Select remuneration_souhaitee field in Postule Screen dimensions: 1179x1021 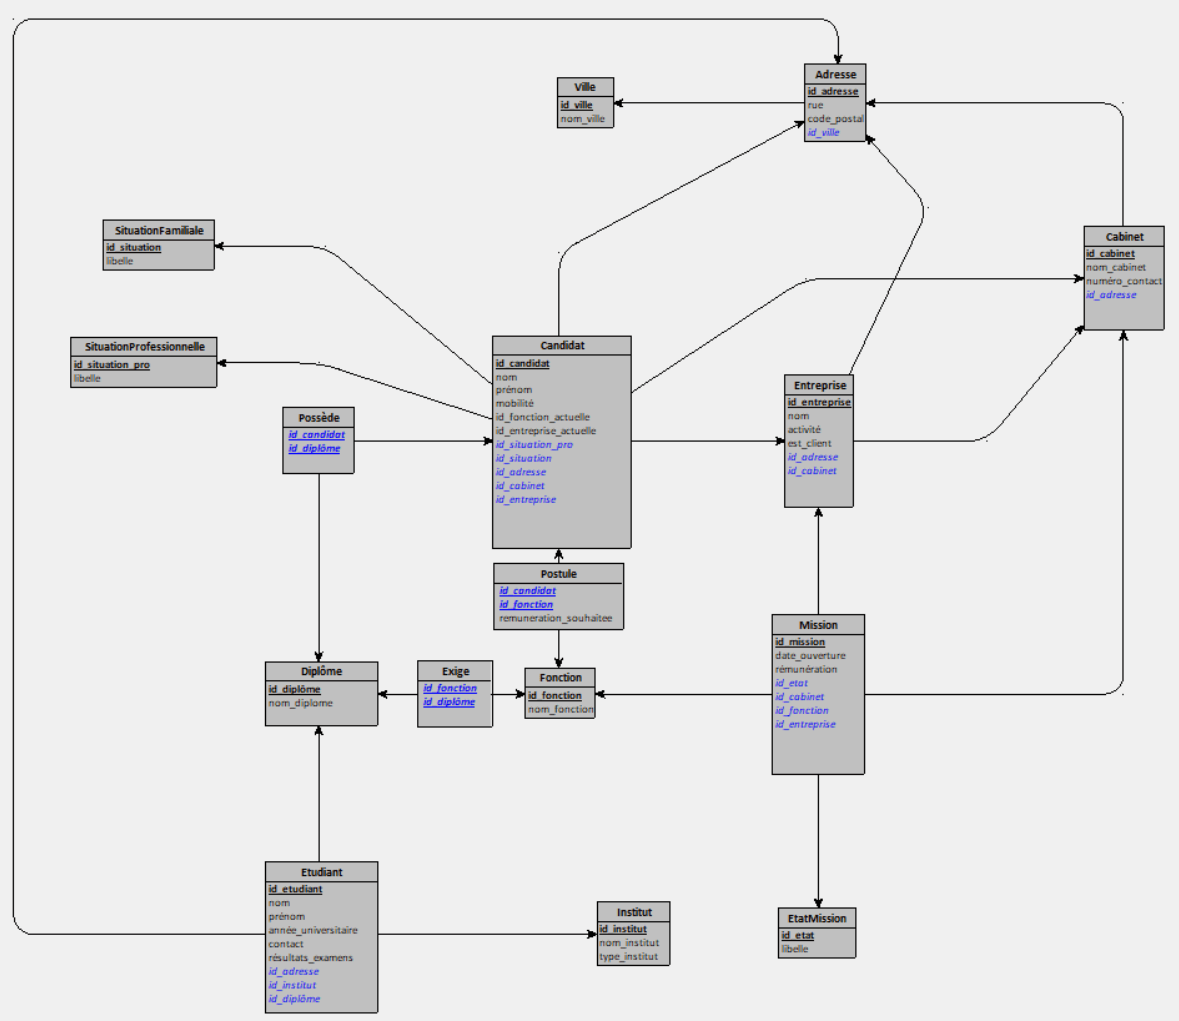click(x=555, y=618)
